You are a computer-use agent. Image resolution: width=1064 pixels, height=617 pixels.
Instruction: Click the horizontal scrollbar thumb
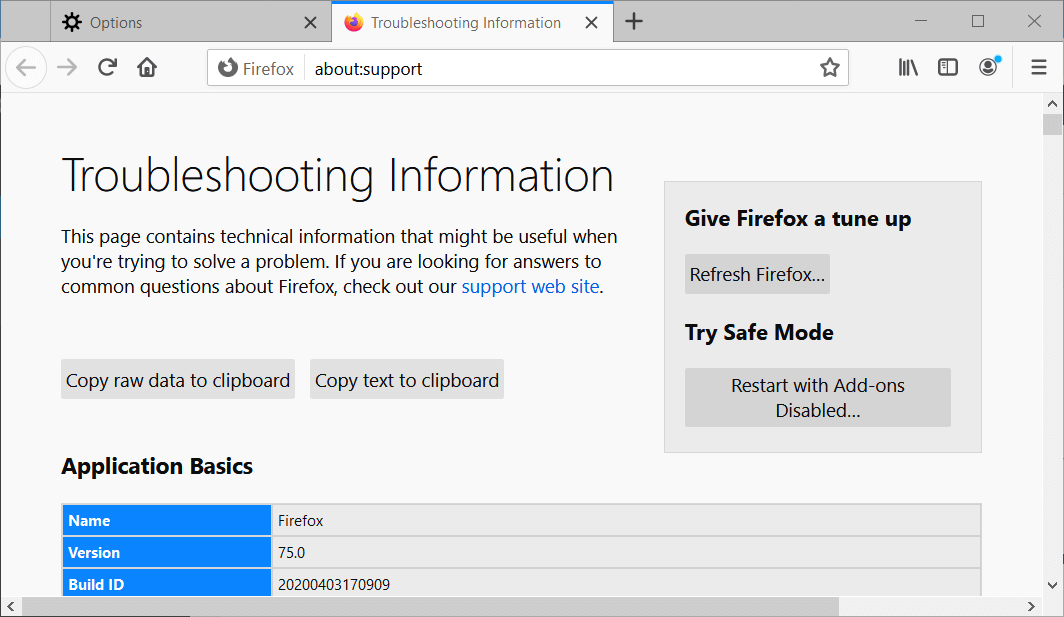click(x=430, y=606)
